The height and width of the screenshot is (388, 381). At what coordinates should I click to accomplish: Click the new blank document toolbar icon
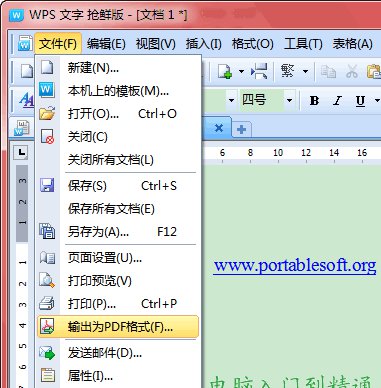tap(27, 71)
